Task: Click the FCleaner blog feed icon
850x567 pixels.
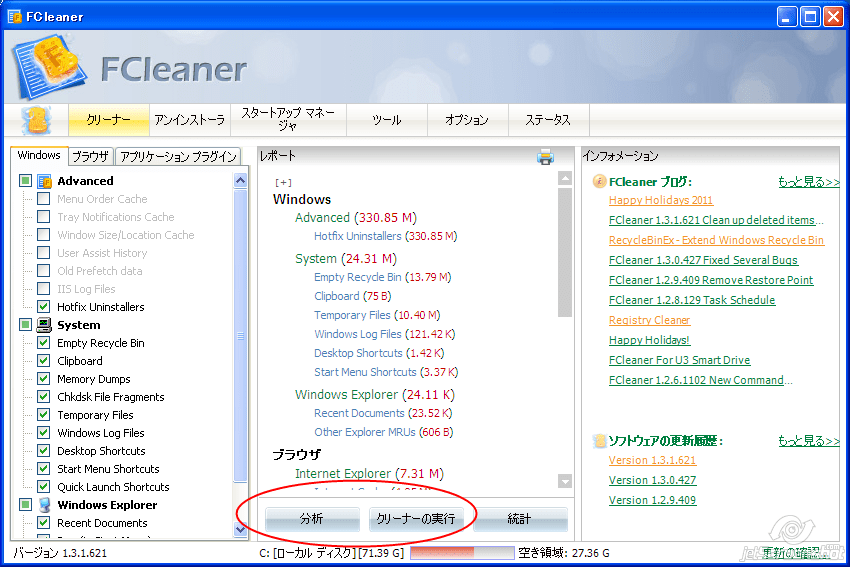Action: click(599, 182)
